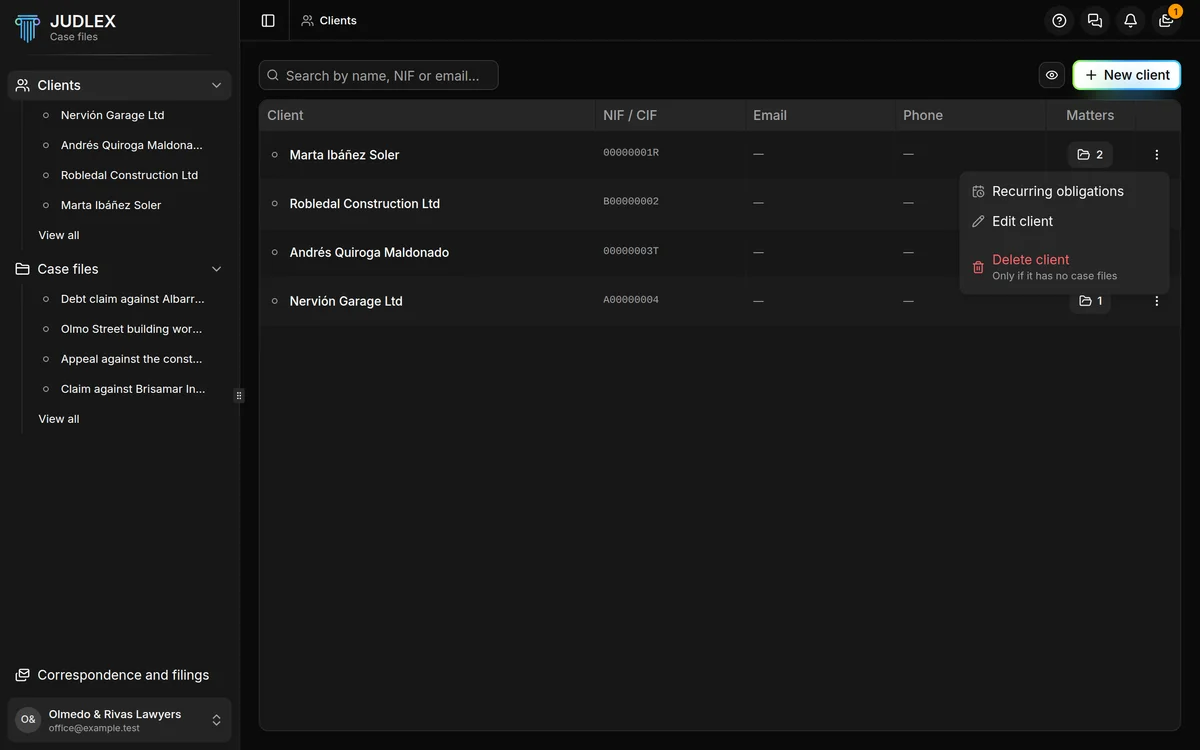The image size is (1200, 750).
Task: Open Claim against Brisamar In... case file
Action: pyautogui.click(x=133, y=389)
